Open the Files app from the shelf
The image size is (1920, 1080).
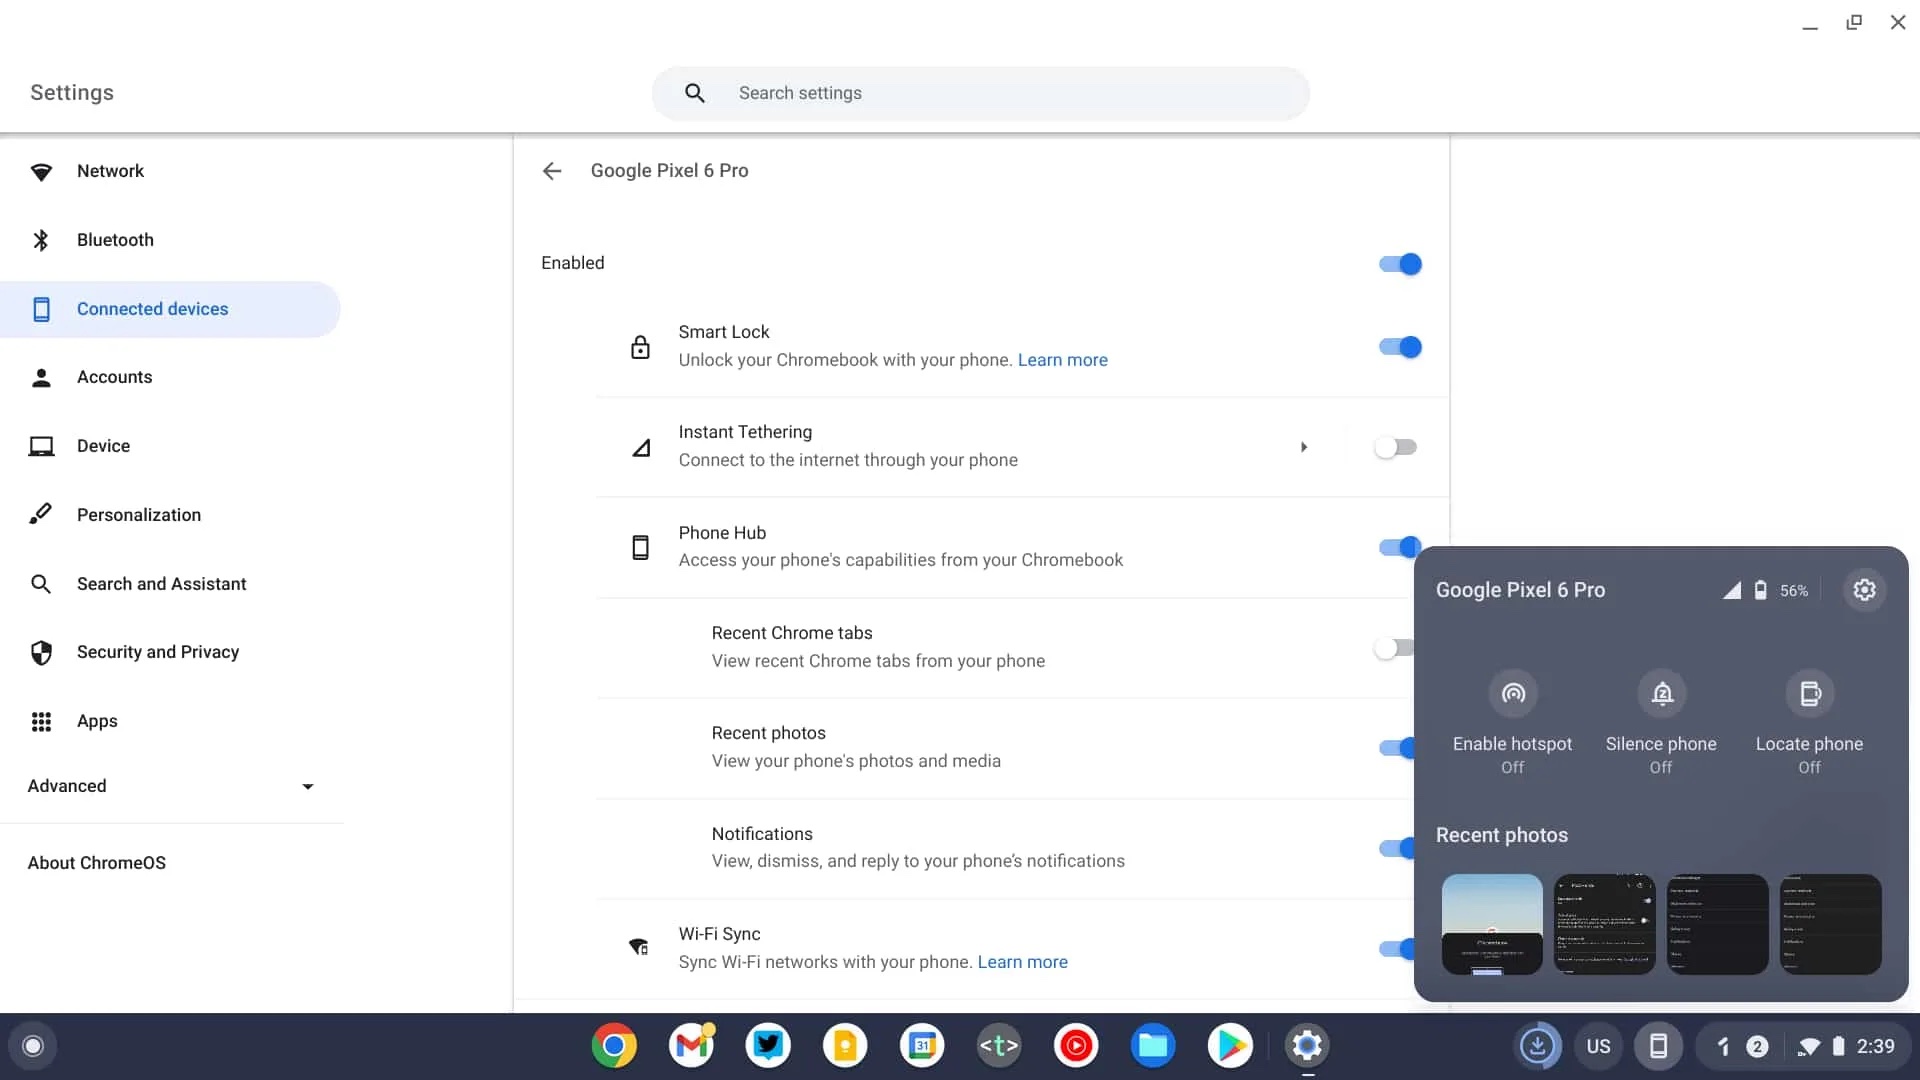pyautogui.click(x=1153, y=1046)
